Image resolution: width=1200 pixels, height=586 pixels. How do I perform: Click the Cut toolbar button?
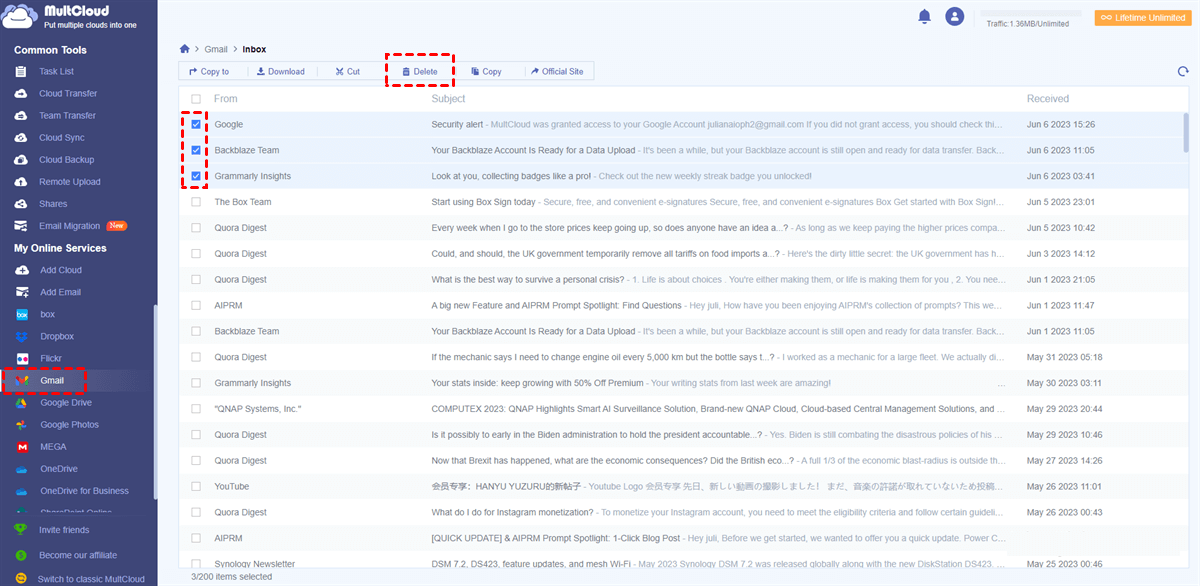(347, 71)
